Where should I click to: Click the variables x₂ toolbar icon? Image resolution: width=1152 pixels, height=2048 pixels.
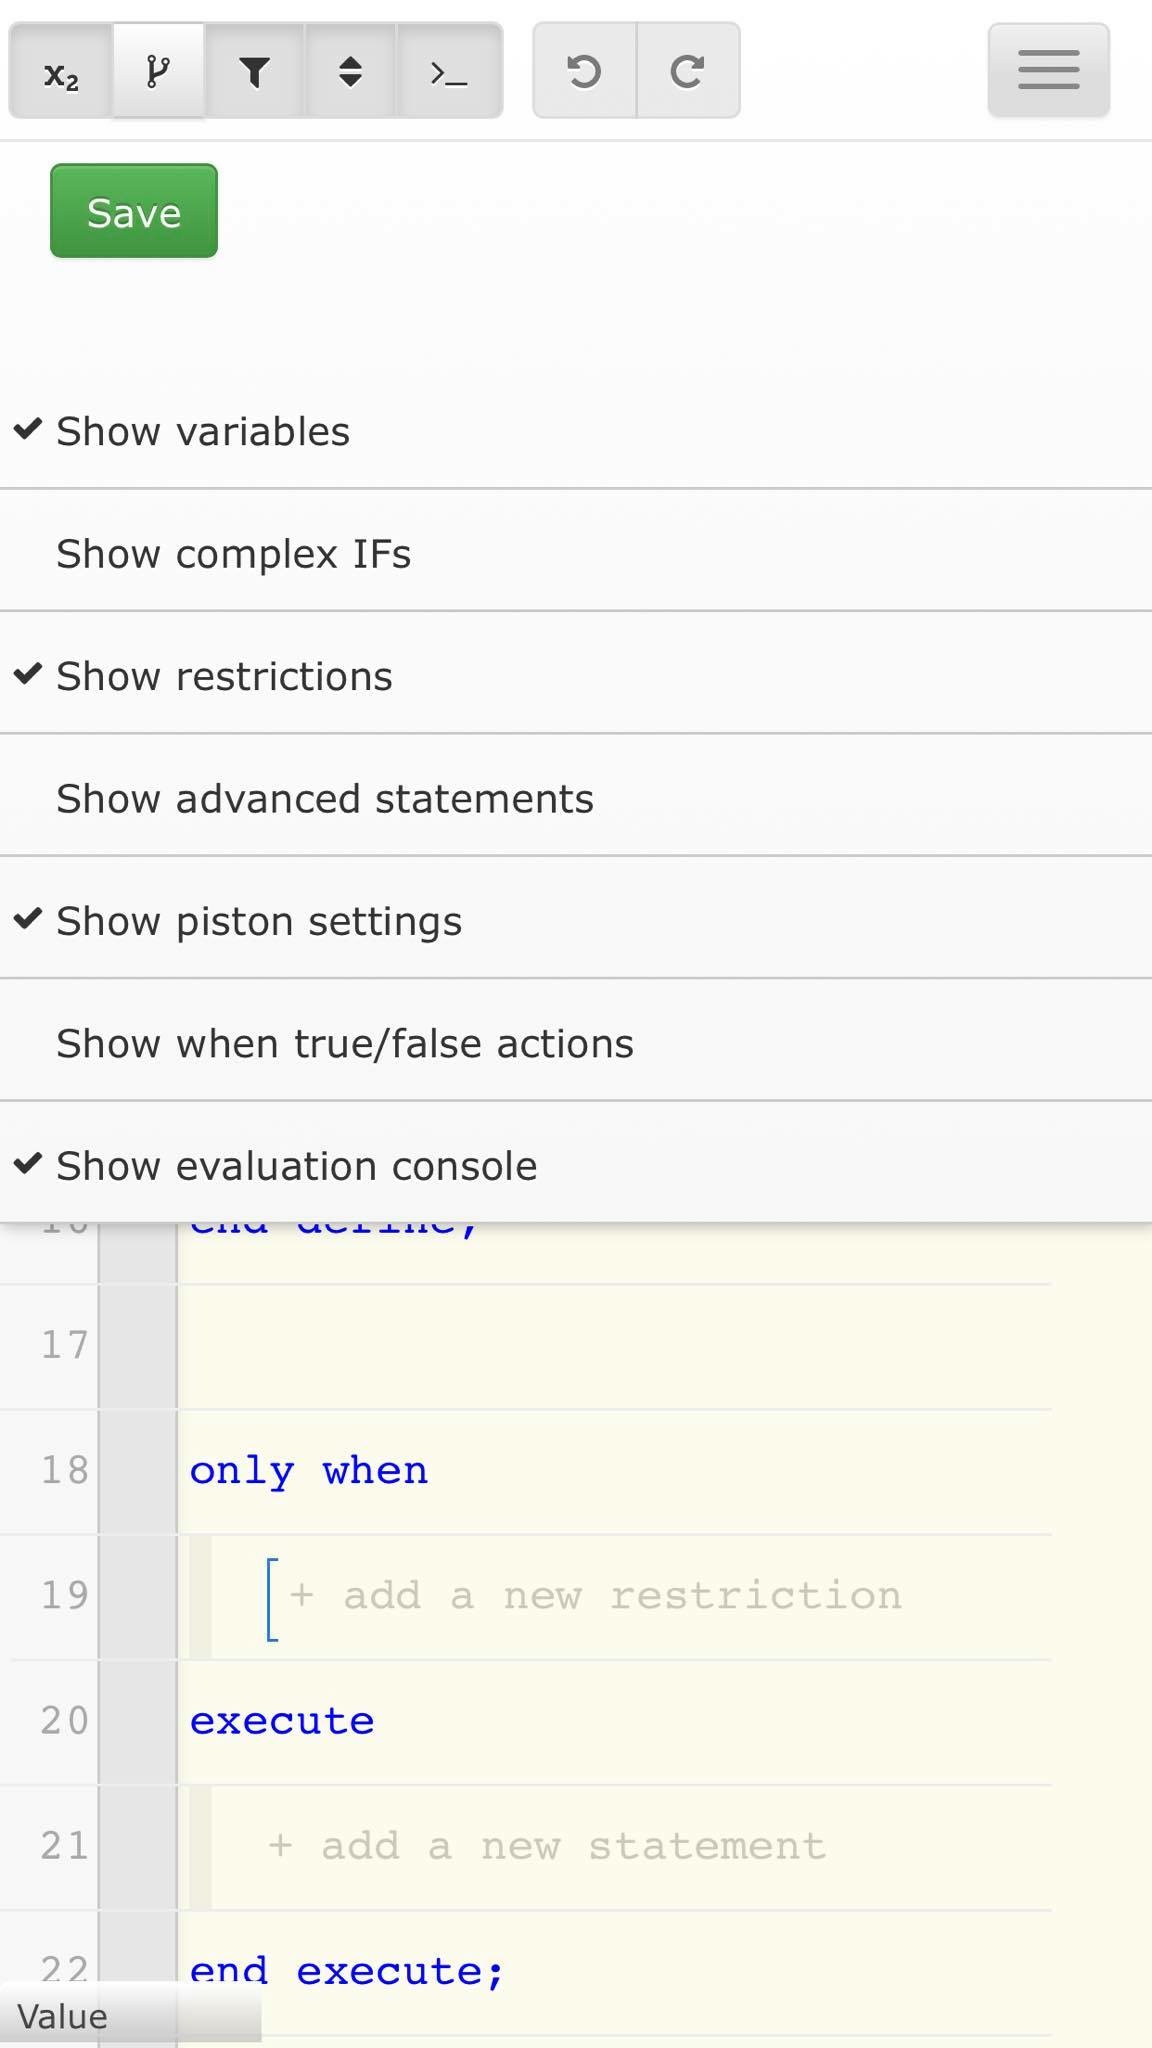click(x=61, y=72)
